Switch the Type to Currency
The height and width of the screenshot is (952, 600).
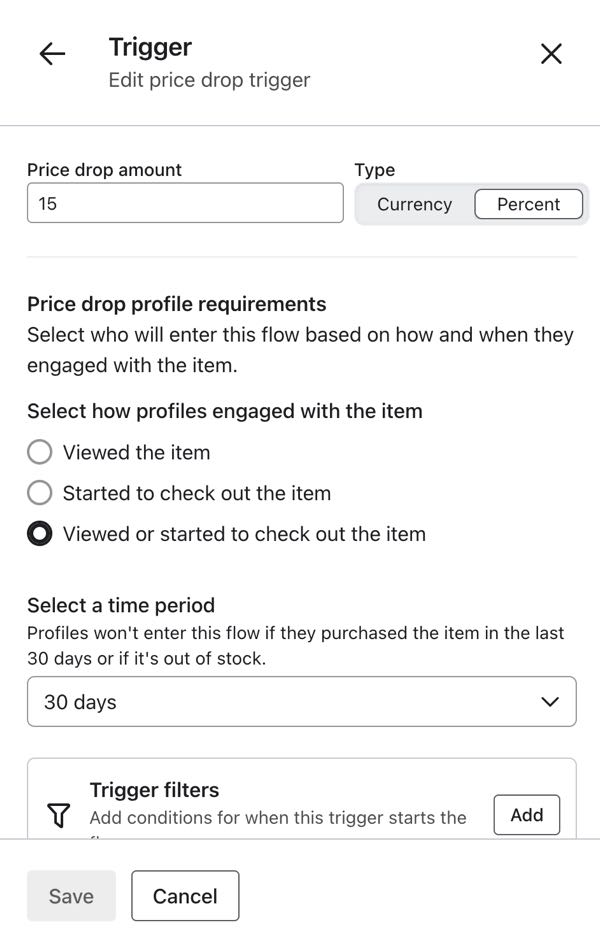point(414,204)
